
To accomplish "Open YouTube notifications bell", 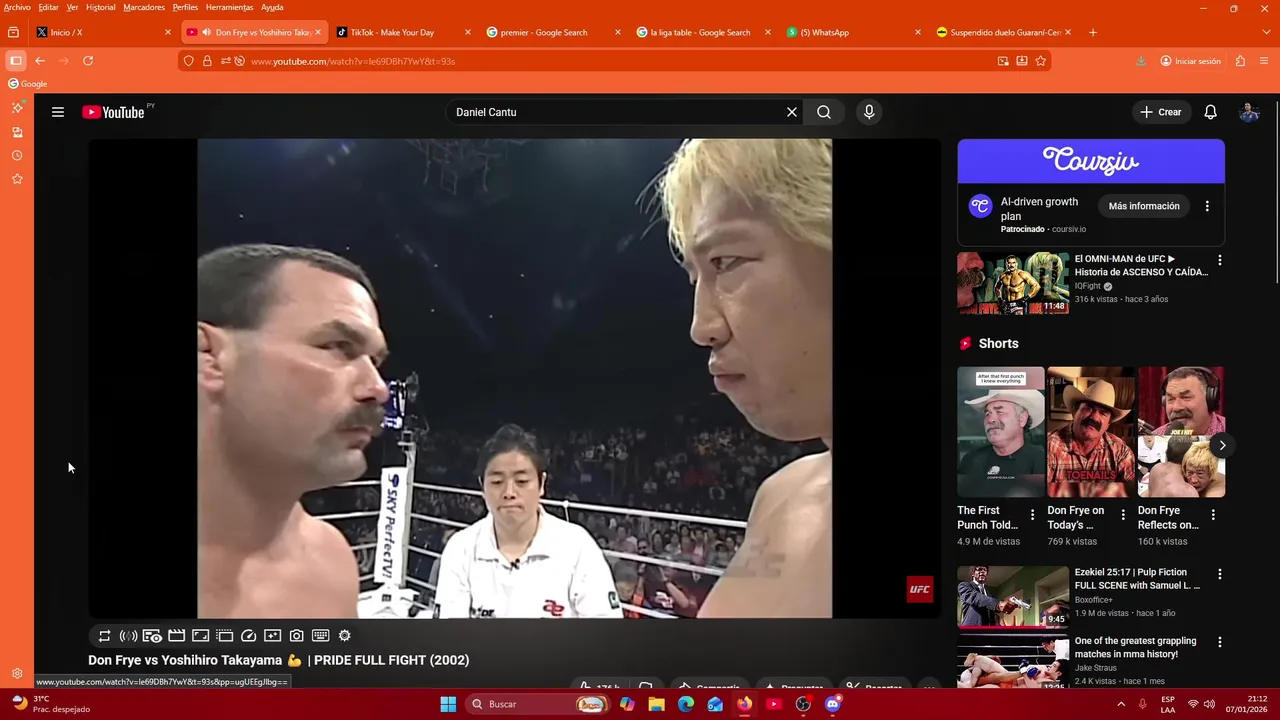I will 1210,112.
